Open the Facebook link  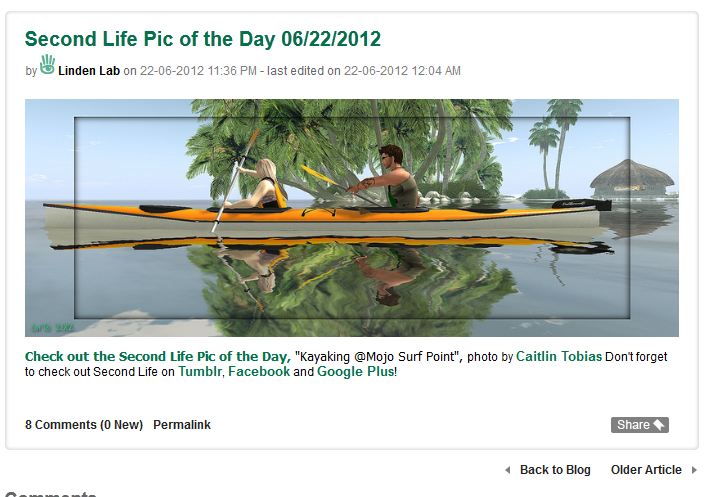259,372
